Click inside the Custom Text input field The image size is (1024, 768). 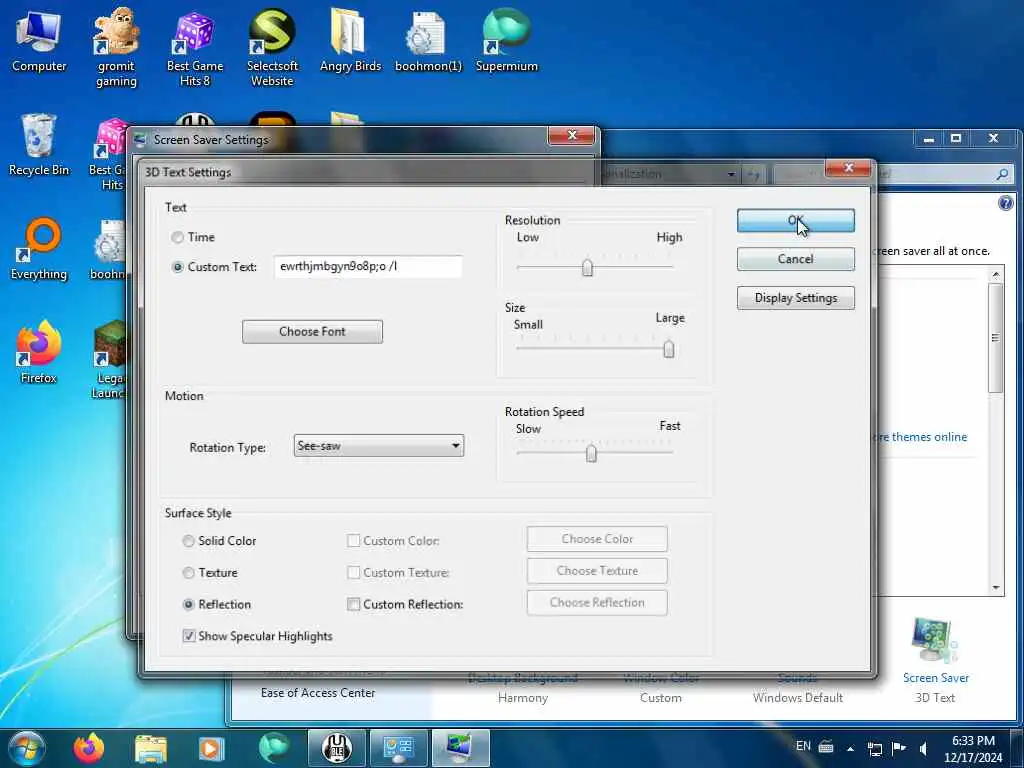[368, 266]
